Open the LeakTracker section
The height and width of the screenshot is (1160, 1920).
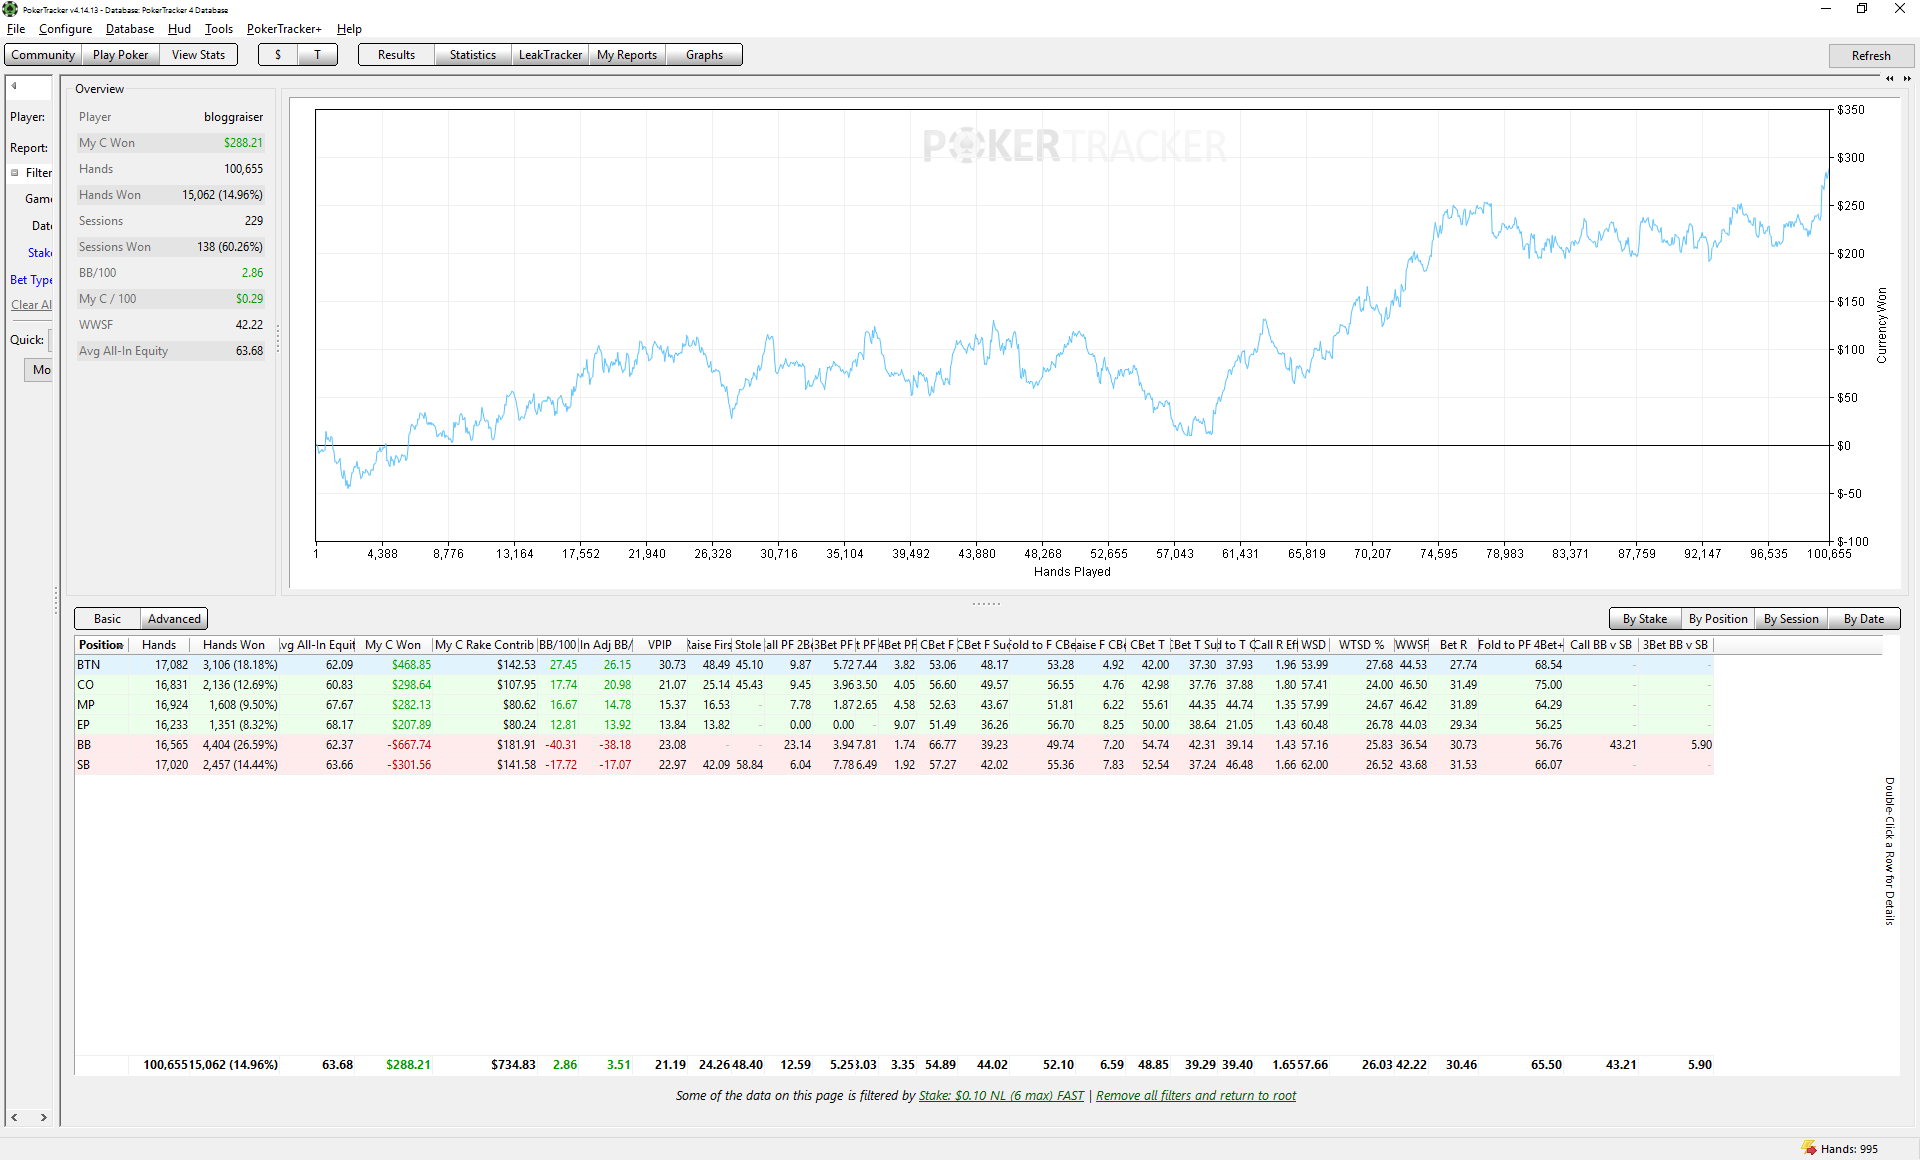tap(550, 55)
